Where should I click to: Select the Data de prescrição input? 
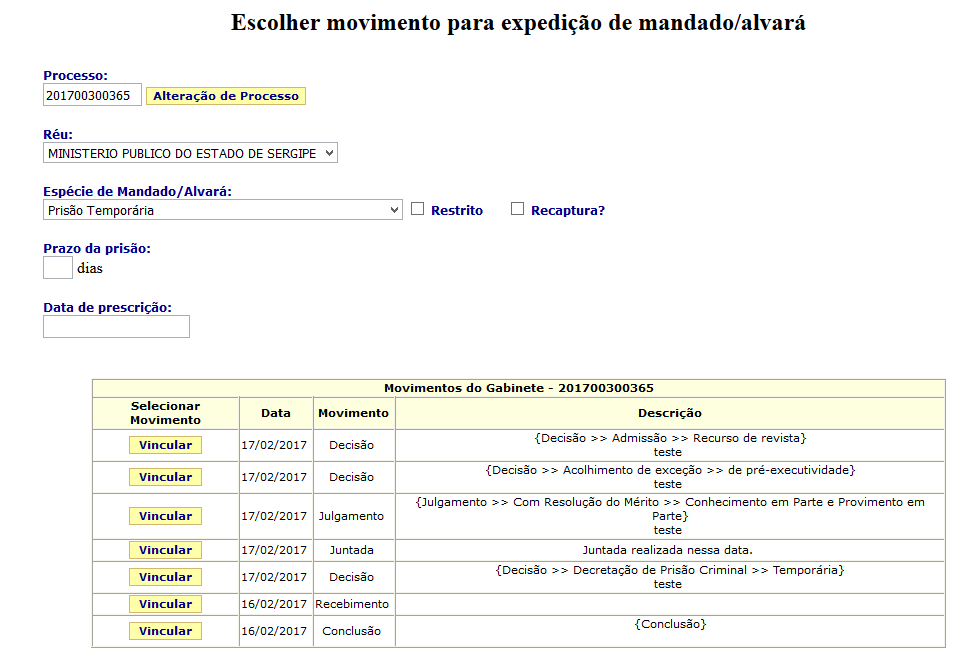tap(116, 327)
